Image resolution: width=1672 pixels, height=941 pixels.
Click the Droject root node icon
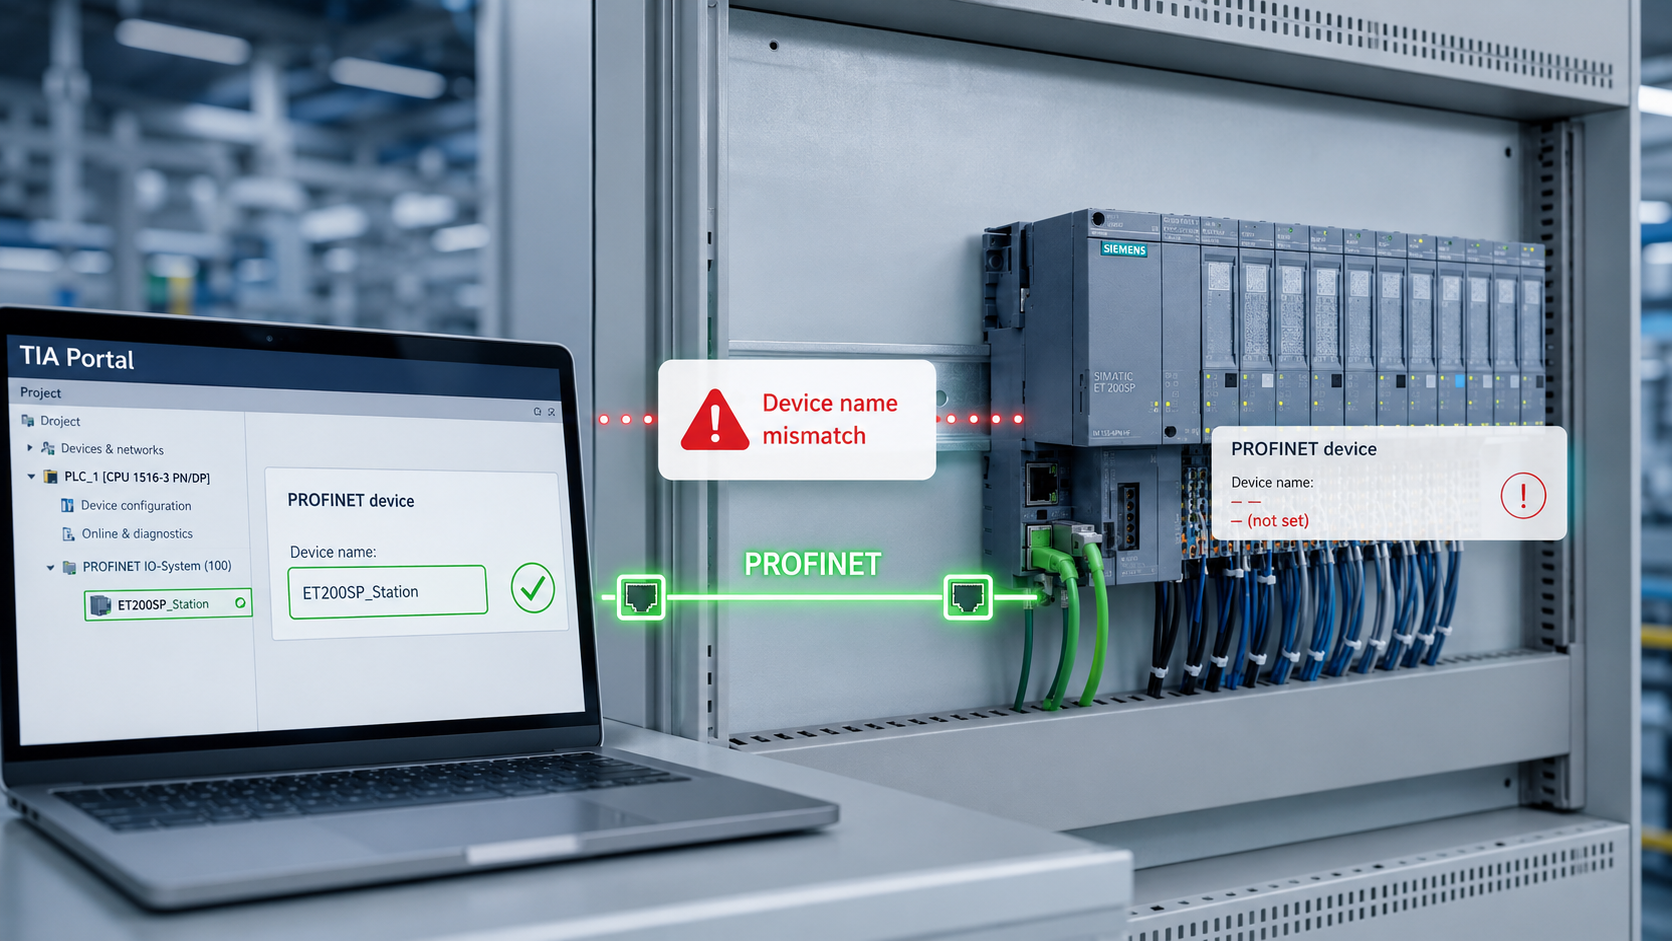click(x=28, y=421)
